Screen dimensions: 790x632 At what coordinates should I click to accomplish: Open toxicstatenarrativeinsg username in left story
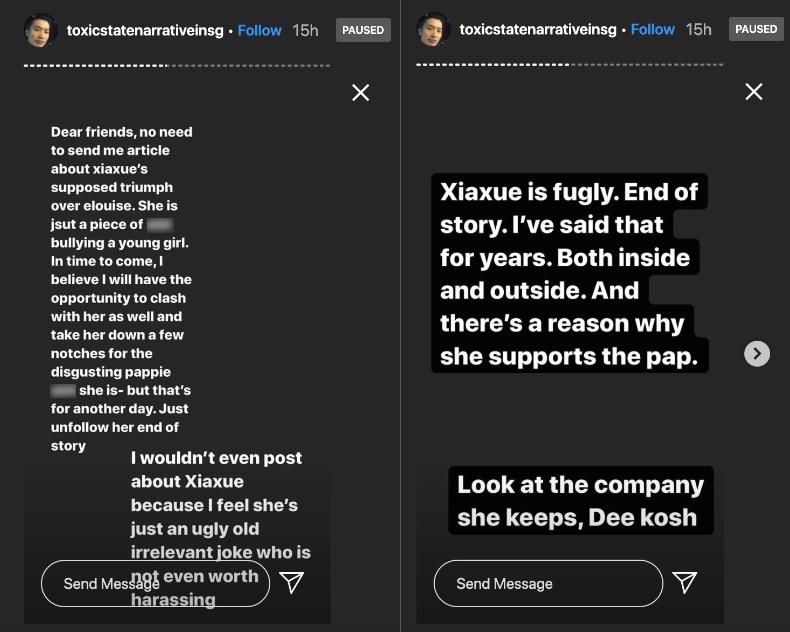coord(146,30)
